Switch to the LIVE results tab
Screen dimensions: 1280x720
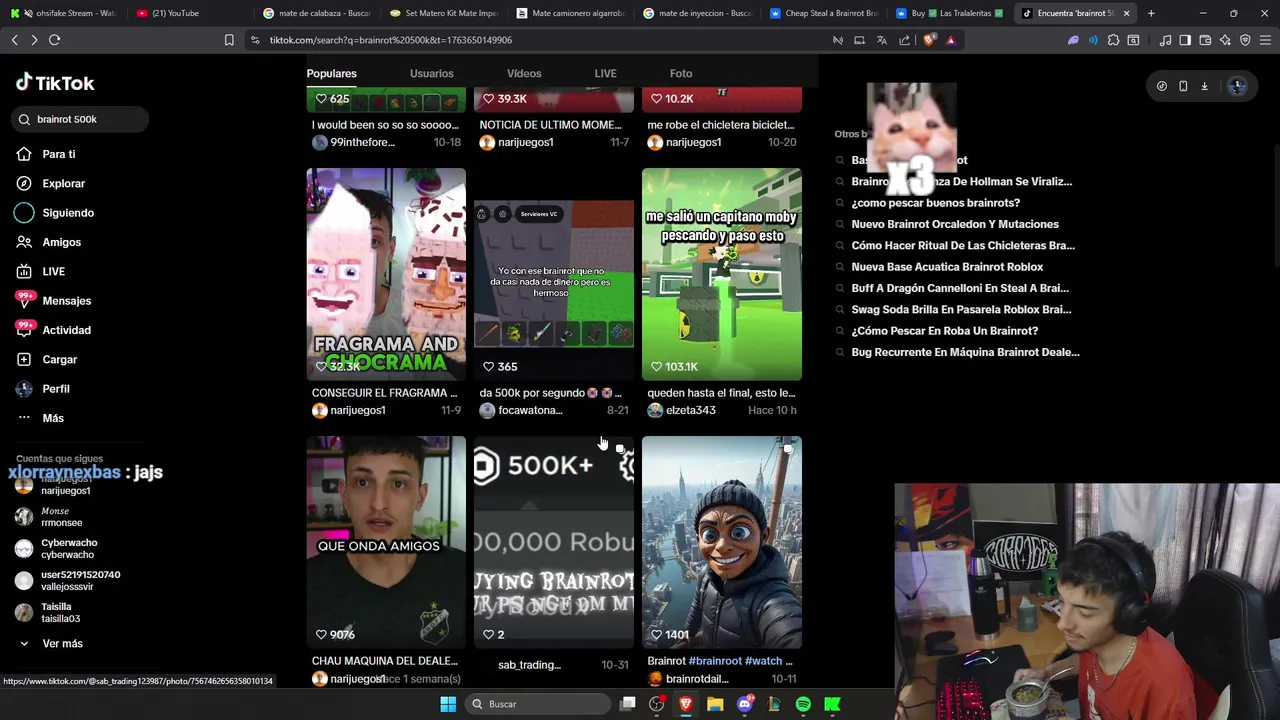605,73
